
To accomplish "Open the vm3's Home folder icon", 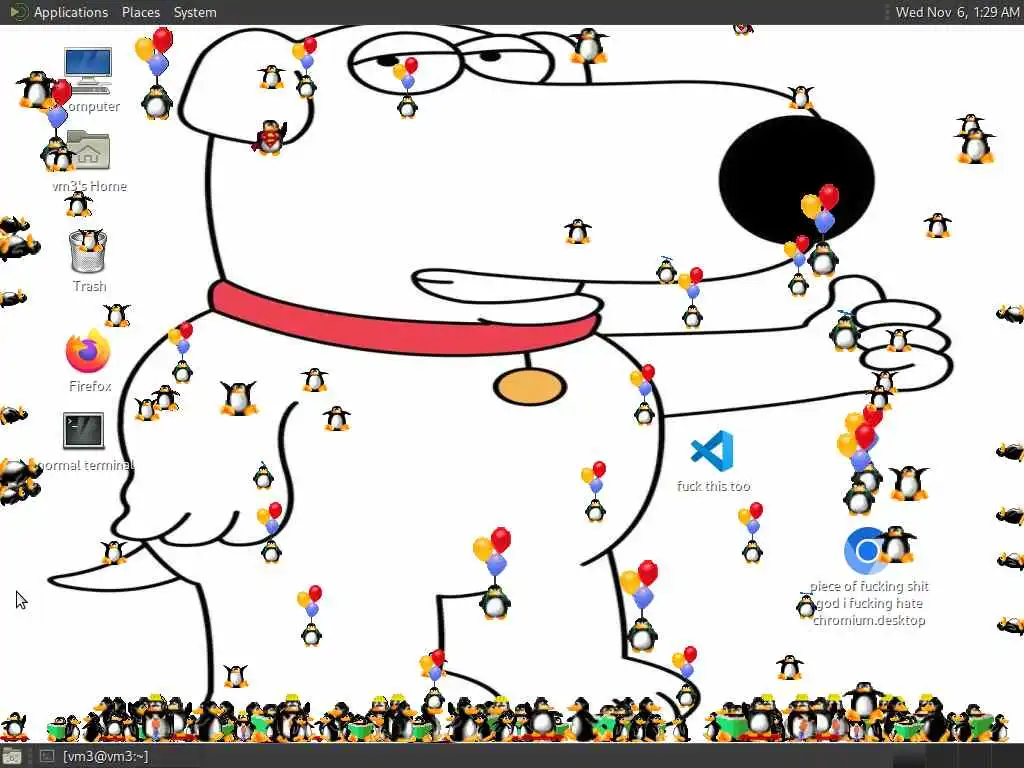I will point(88,150).
